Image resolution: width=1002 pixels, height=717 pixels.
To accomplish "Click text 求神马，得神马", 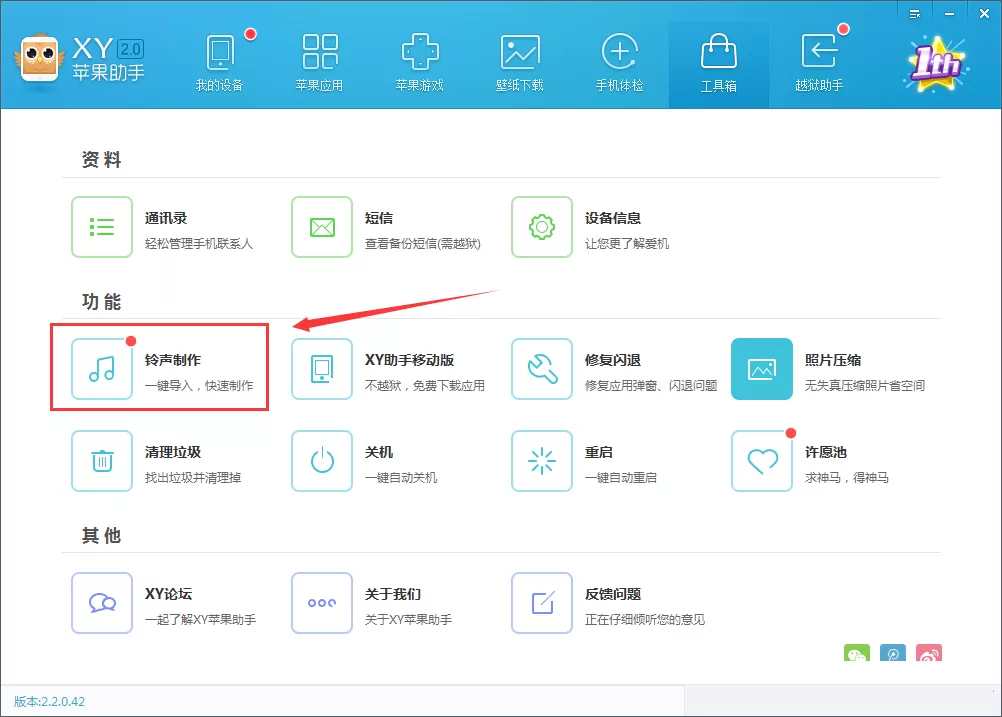I will (847, 477).
